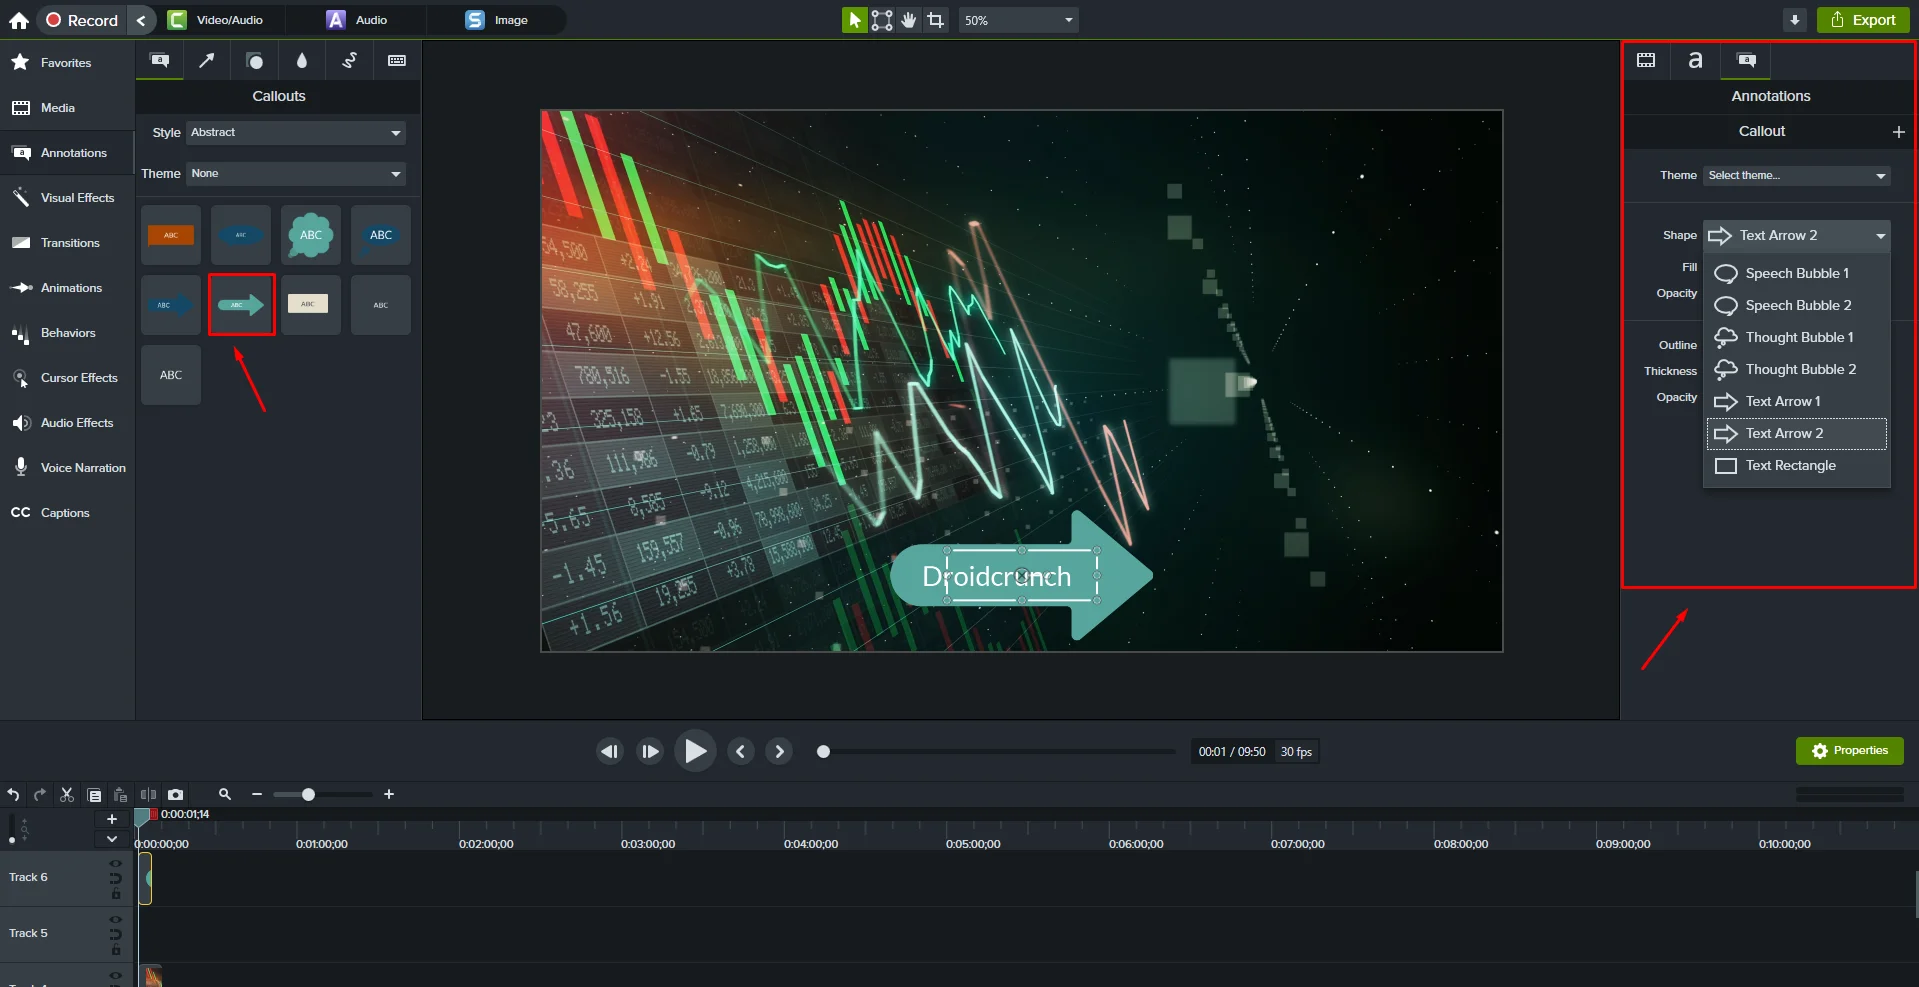This screenshot has height=987, width=1919.
Task: Split the clip at the playhead
Action: click(x=148, y=795)
